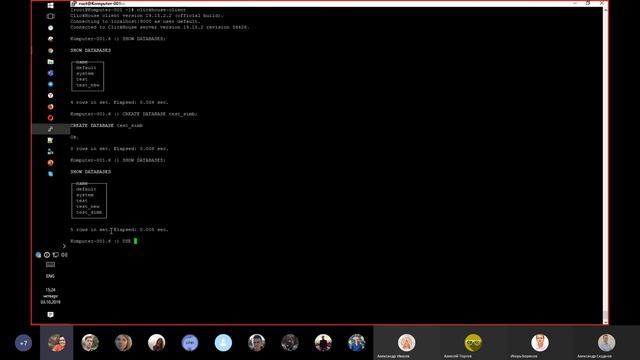Screen dimensions: 640x360
Task: Open the red-ring Opera taskbar icon
Action: tap(50, 118)
